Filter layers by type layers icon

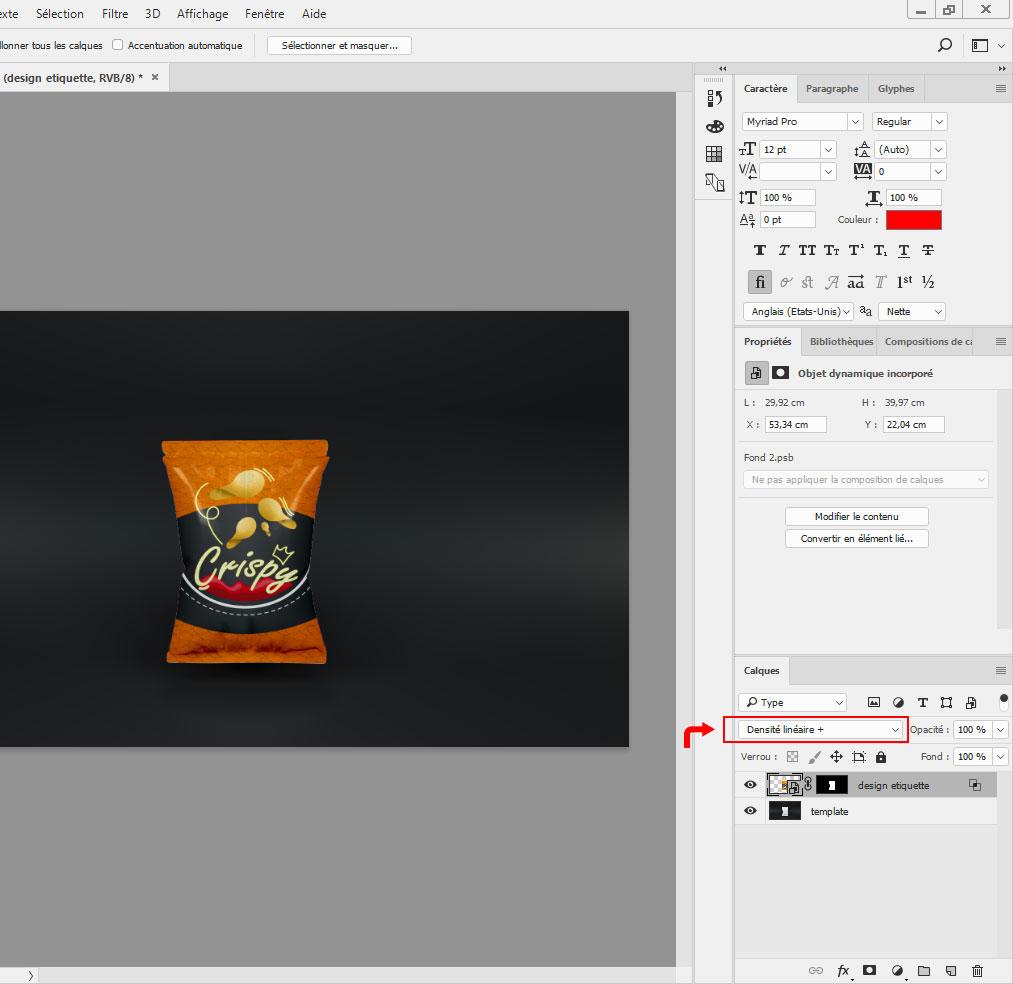coord(923,702)
